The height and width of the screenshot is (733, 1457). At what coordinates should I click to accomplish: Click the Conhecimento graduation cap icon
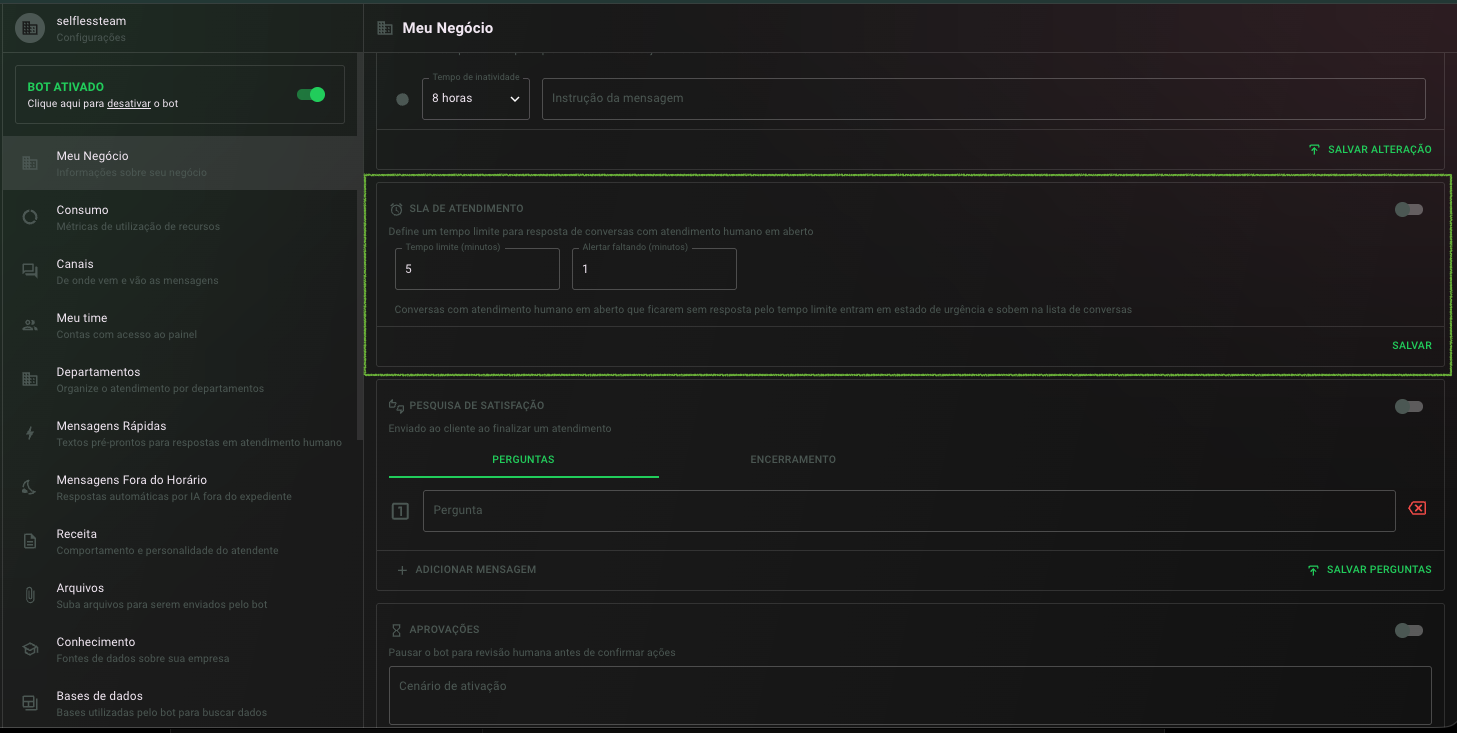30,649
